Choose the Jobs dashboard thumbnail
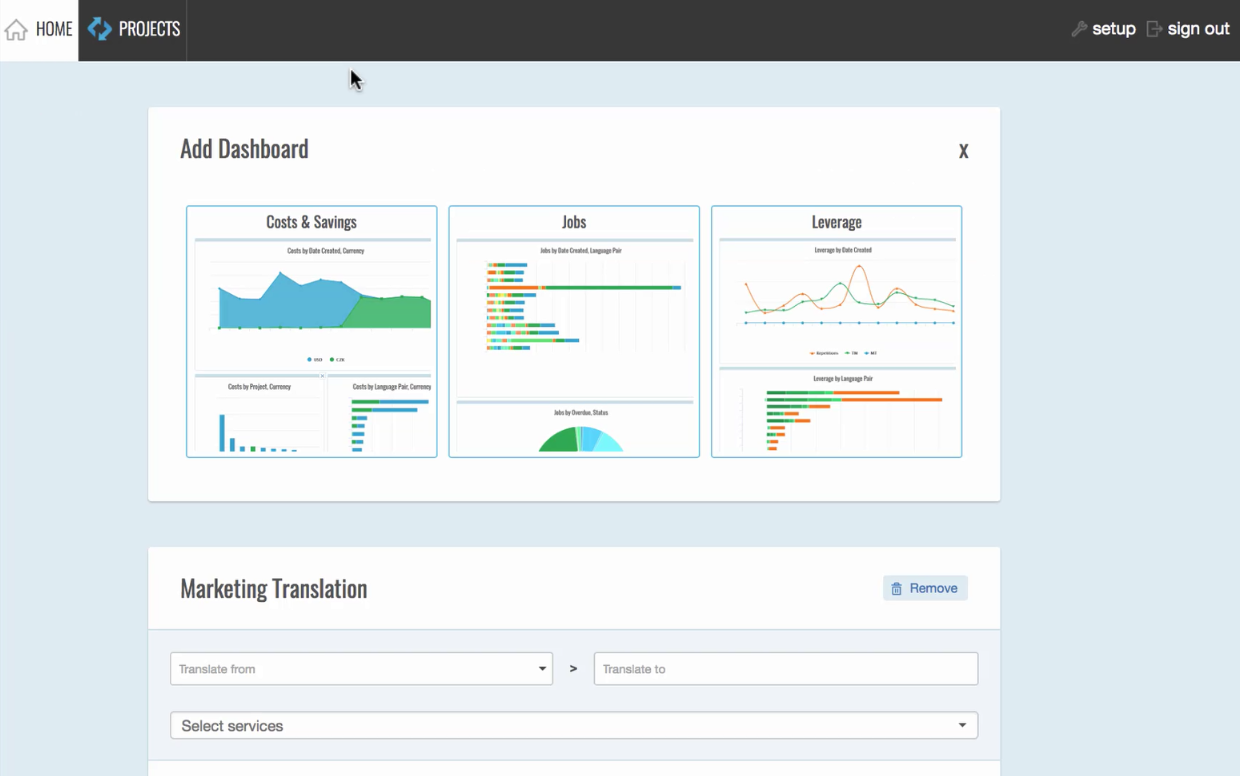The height and width of the screenshot is (776, 1240). [x=574, y=332]
